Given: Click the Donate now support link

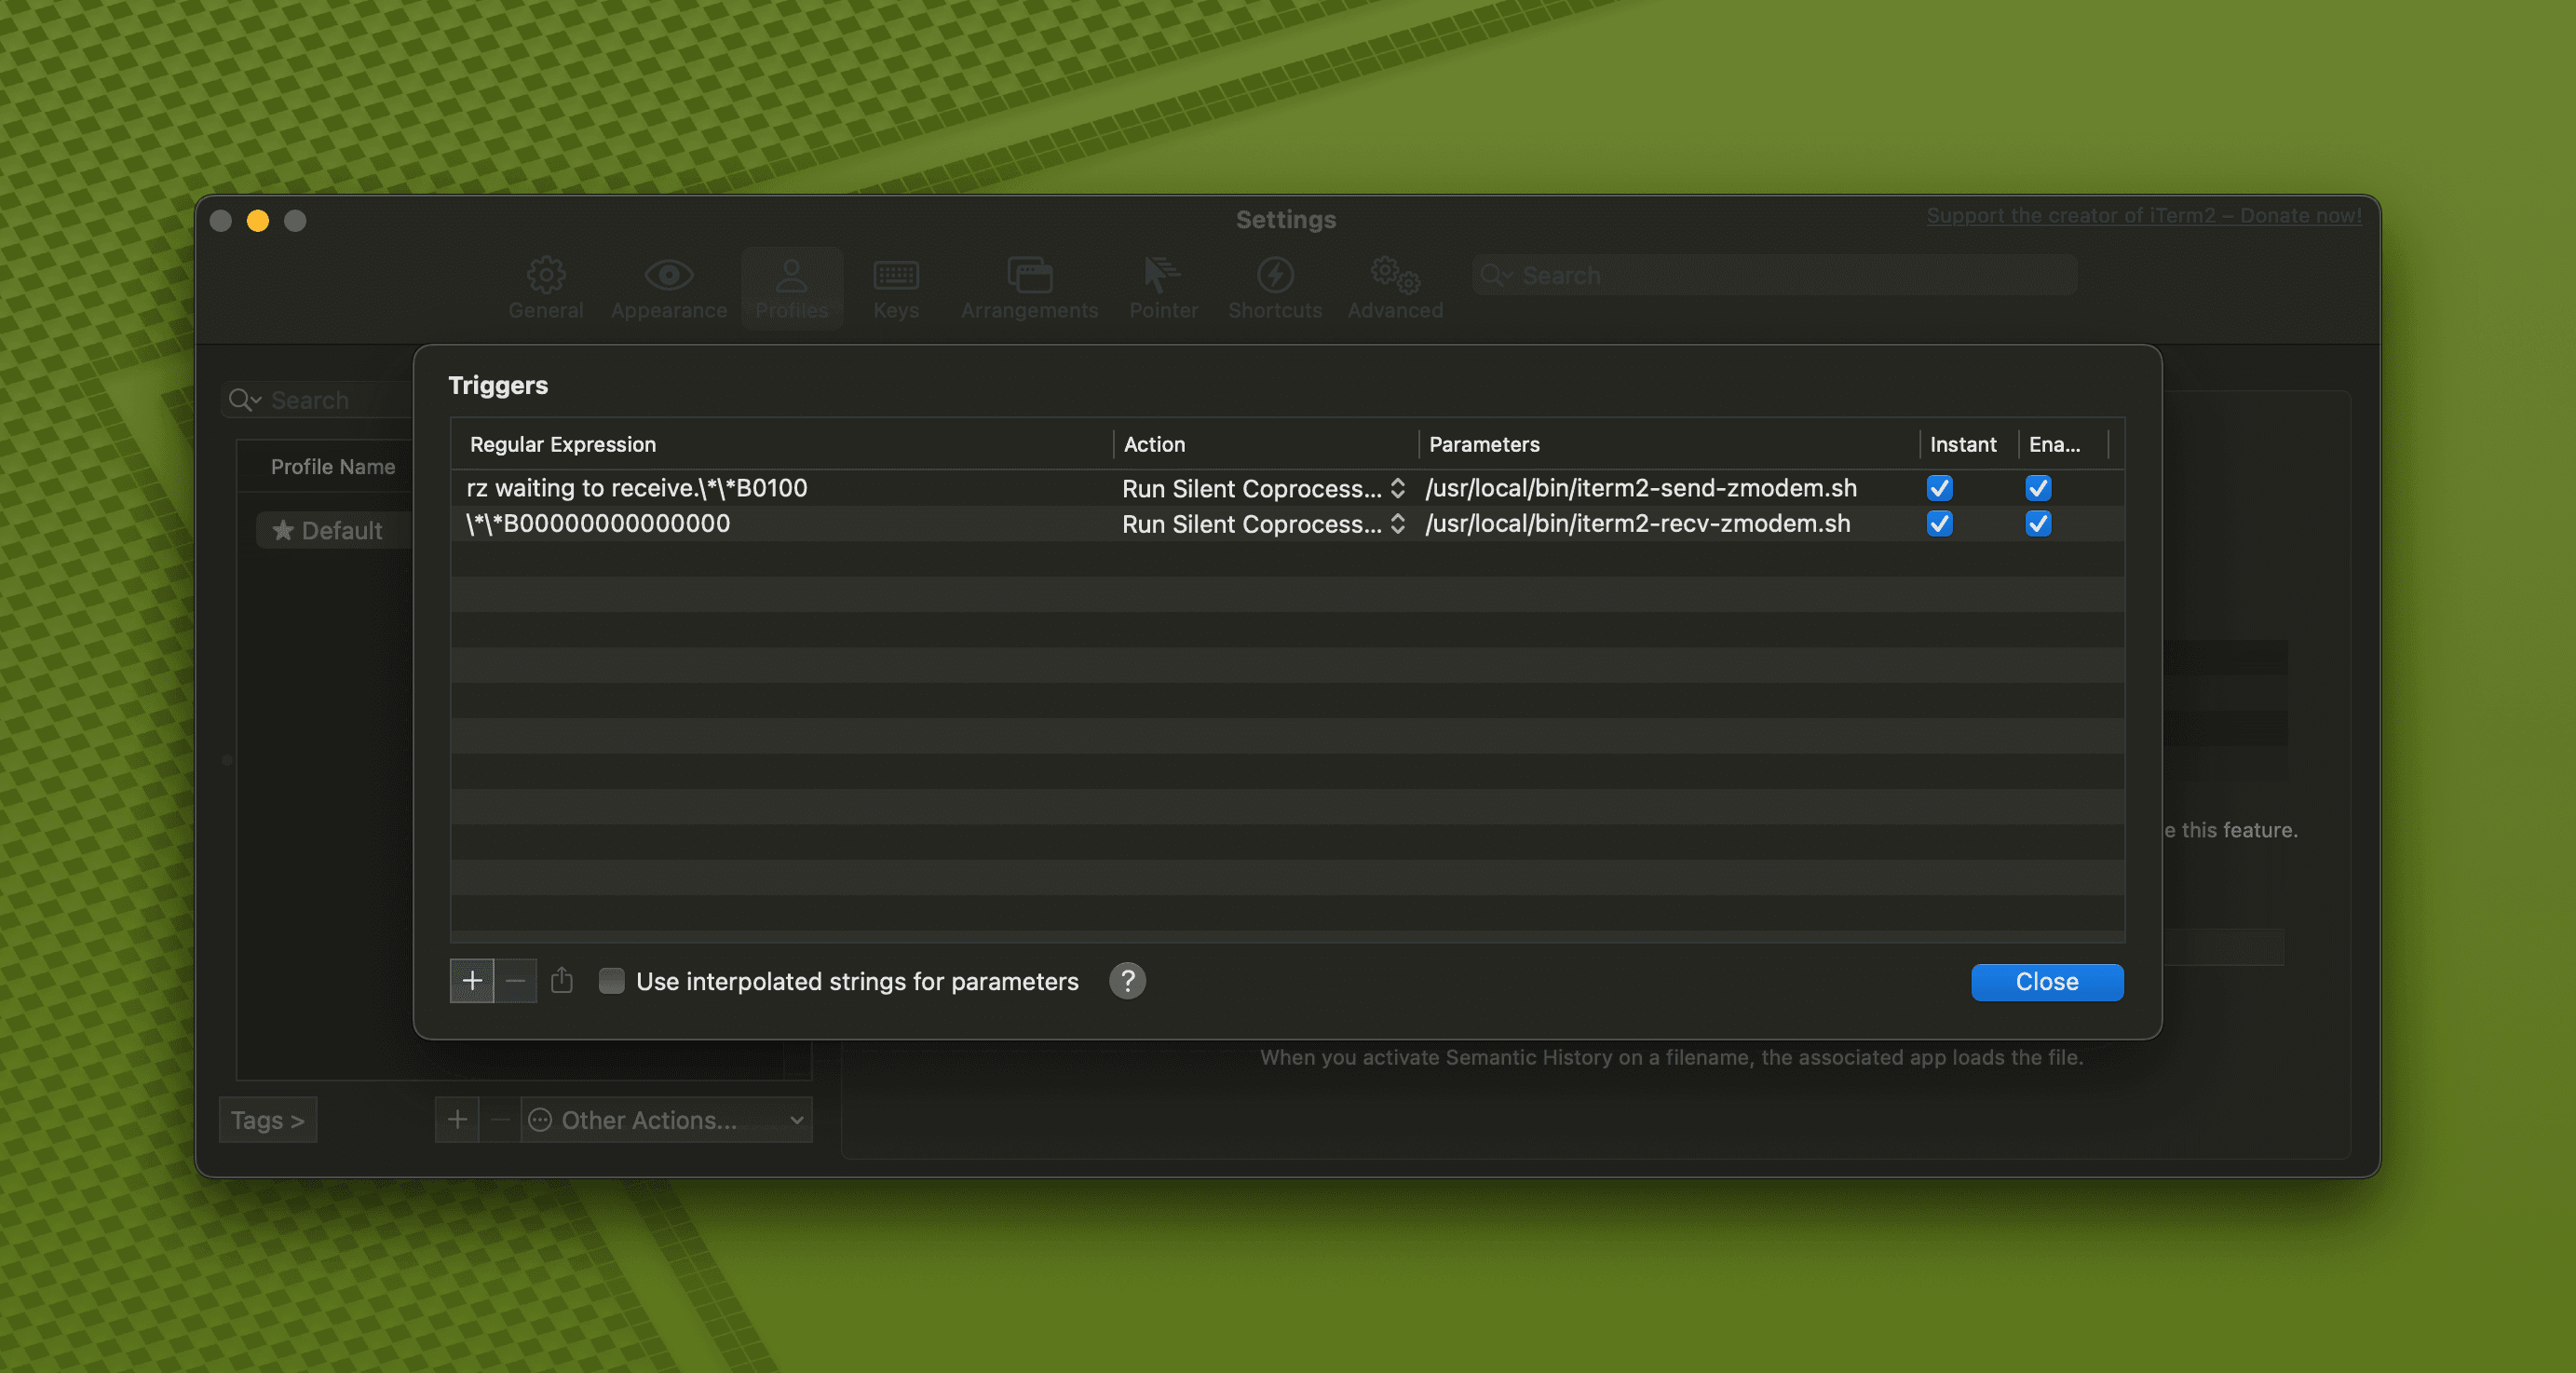Looking at the screenshot, I should [x=2143, y=216].
